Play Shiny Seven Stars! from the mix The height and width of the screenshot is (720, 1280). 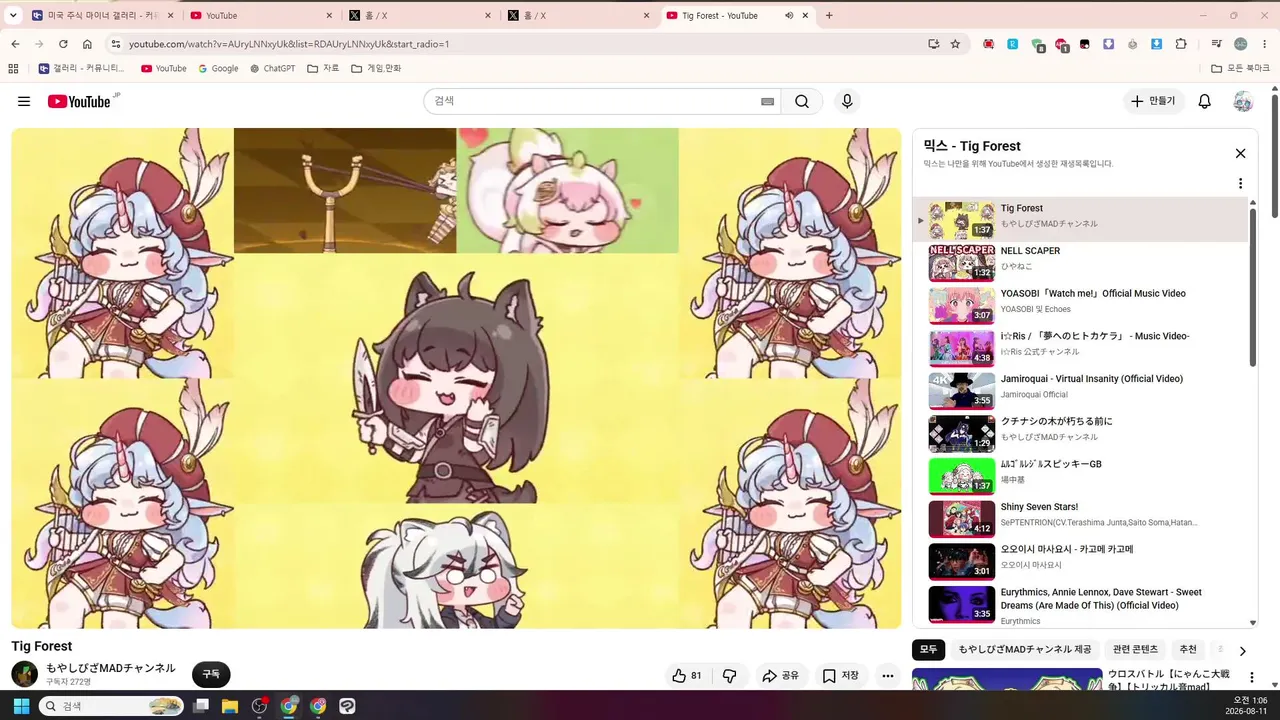[x=1081, y=519]
